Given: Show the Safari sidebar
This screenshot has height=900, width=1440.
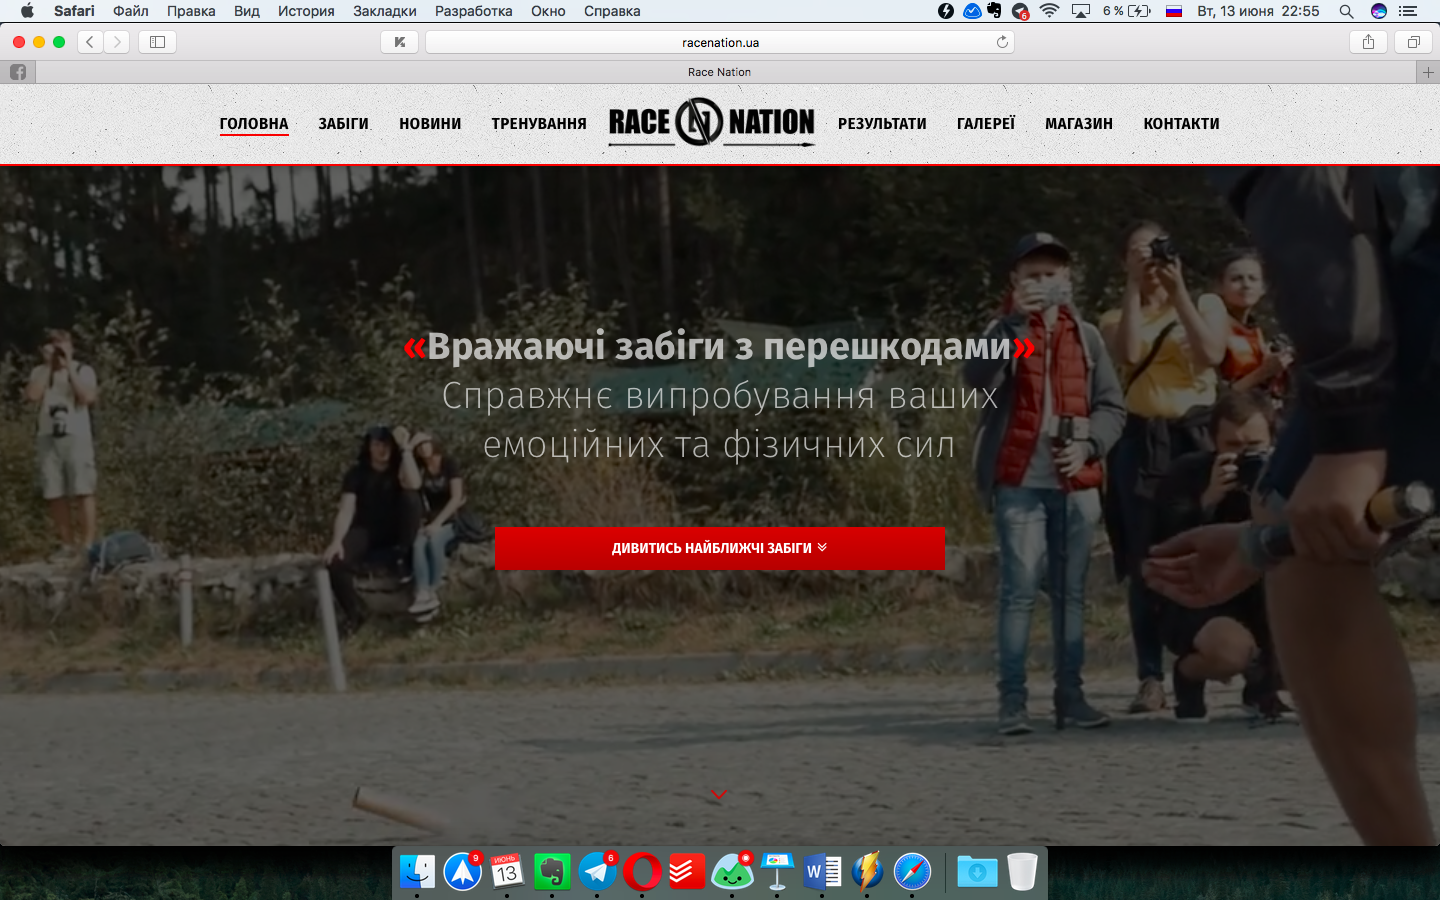Looking at the screenshot, I should click(x=157, y=42).
